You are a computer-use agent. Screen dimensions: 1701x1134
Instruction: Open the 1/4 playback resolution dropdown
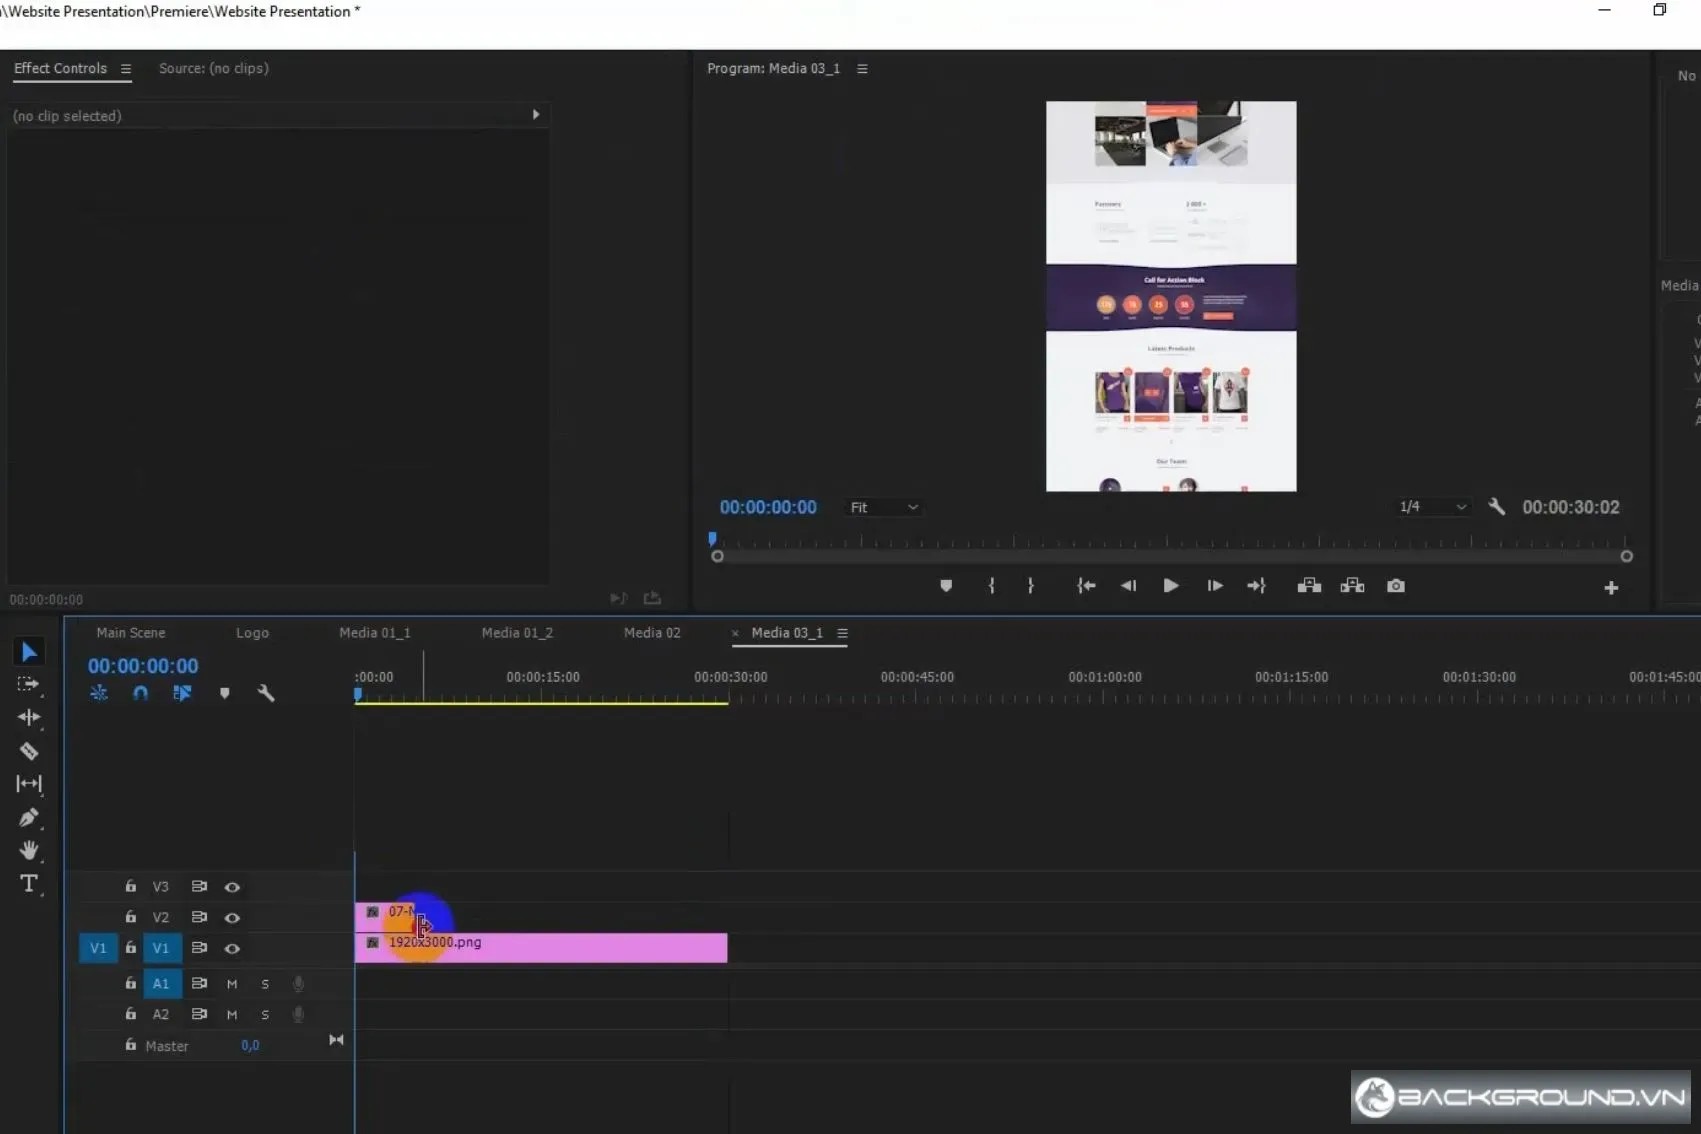(1432, 507)
